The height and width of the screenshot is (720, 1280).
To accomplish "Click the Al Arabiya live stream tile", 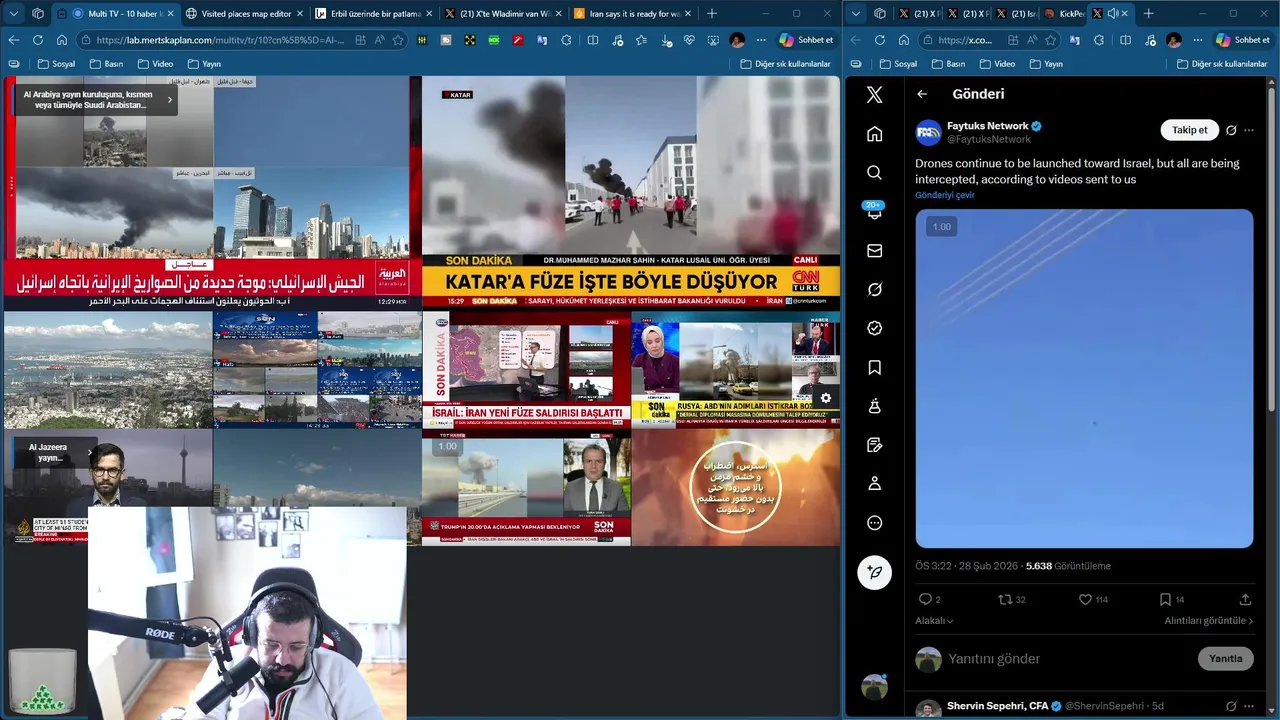I will (x=212, y=192).
